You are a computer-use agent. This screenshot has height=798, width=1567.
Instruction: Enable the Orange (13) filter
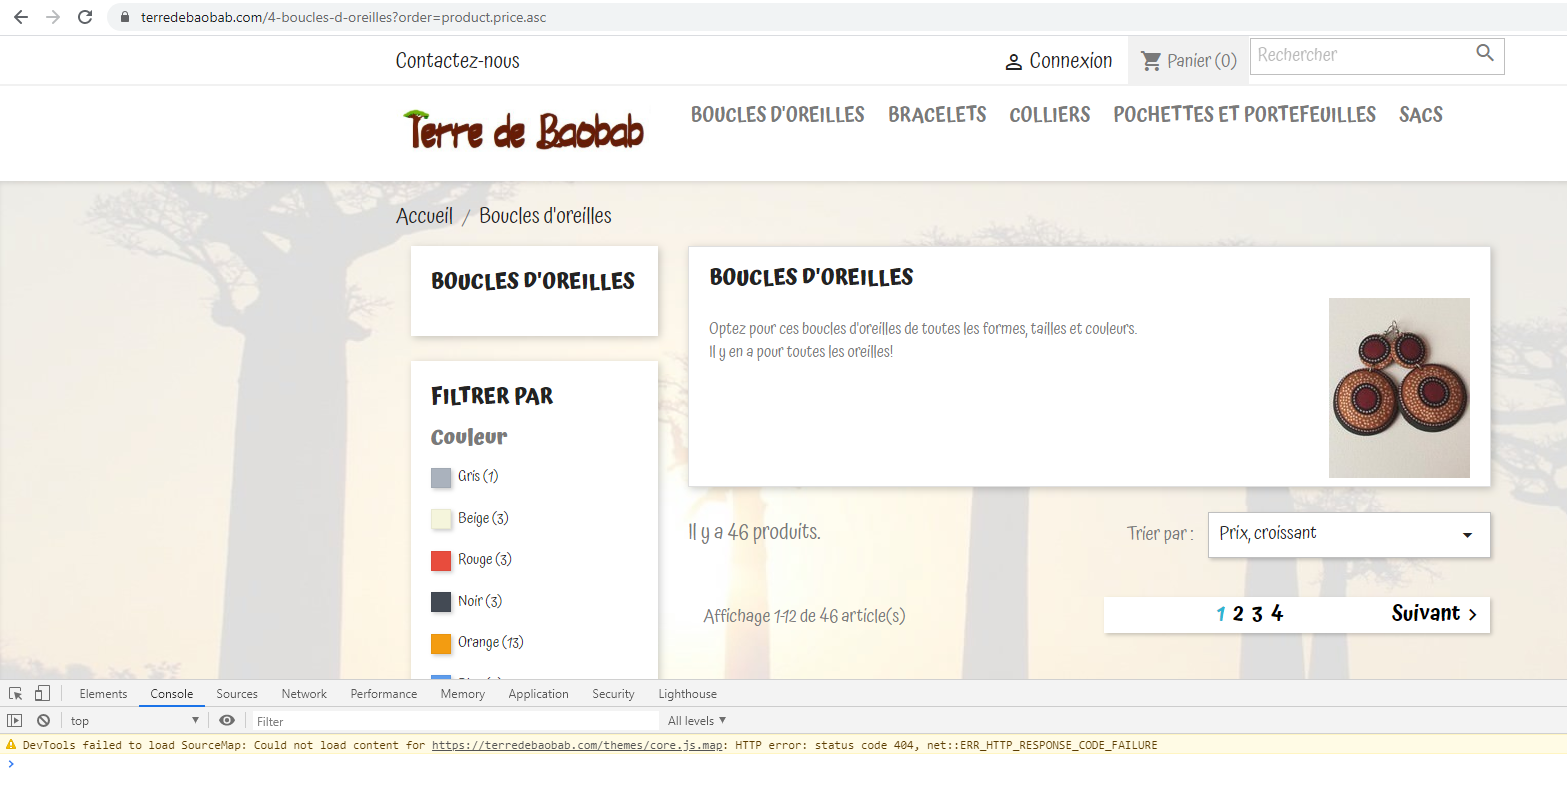tap(441, 643)
